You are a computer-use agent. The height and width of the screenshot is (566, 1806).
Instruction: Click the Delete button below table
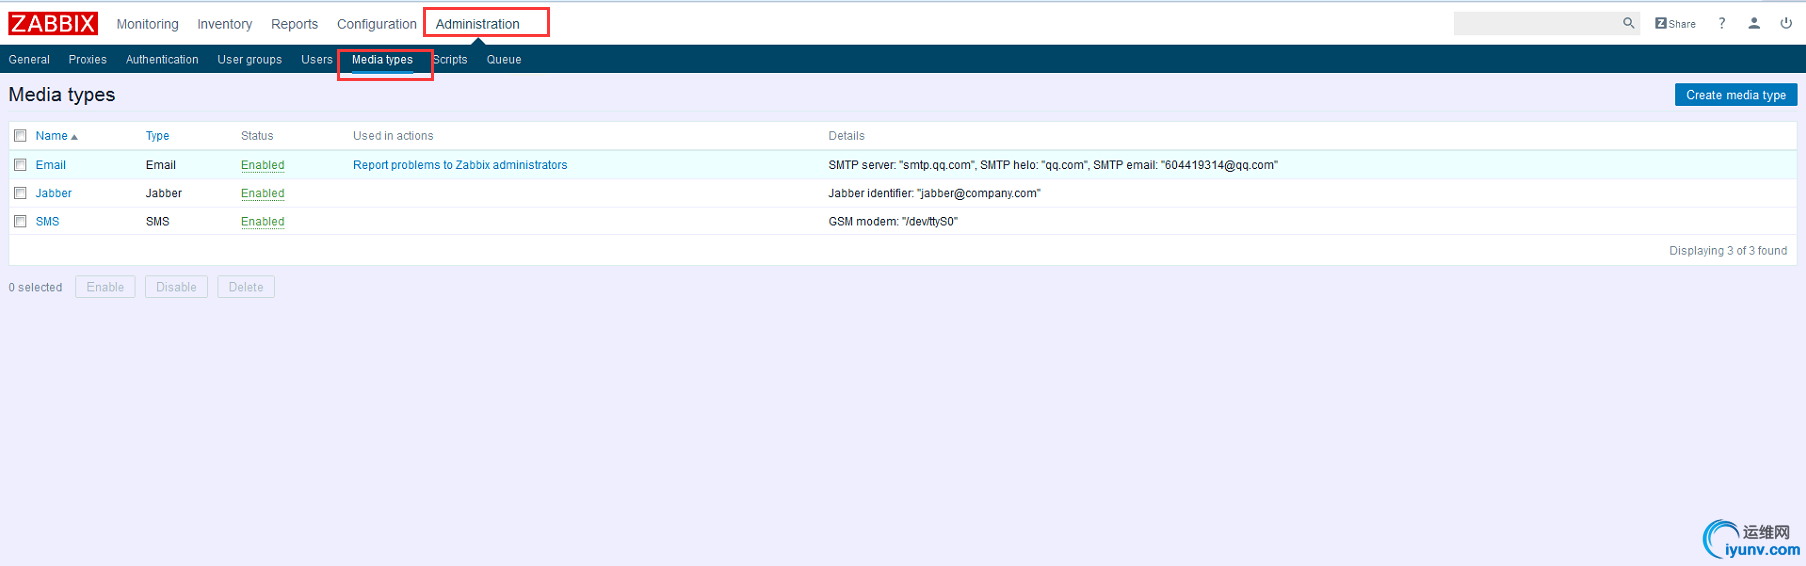[x=246, y=287]
